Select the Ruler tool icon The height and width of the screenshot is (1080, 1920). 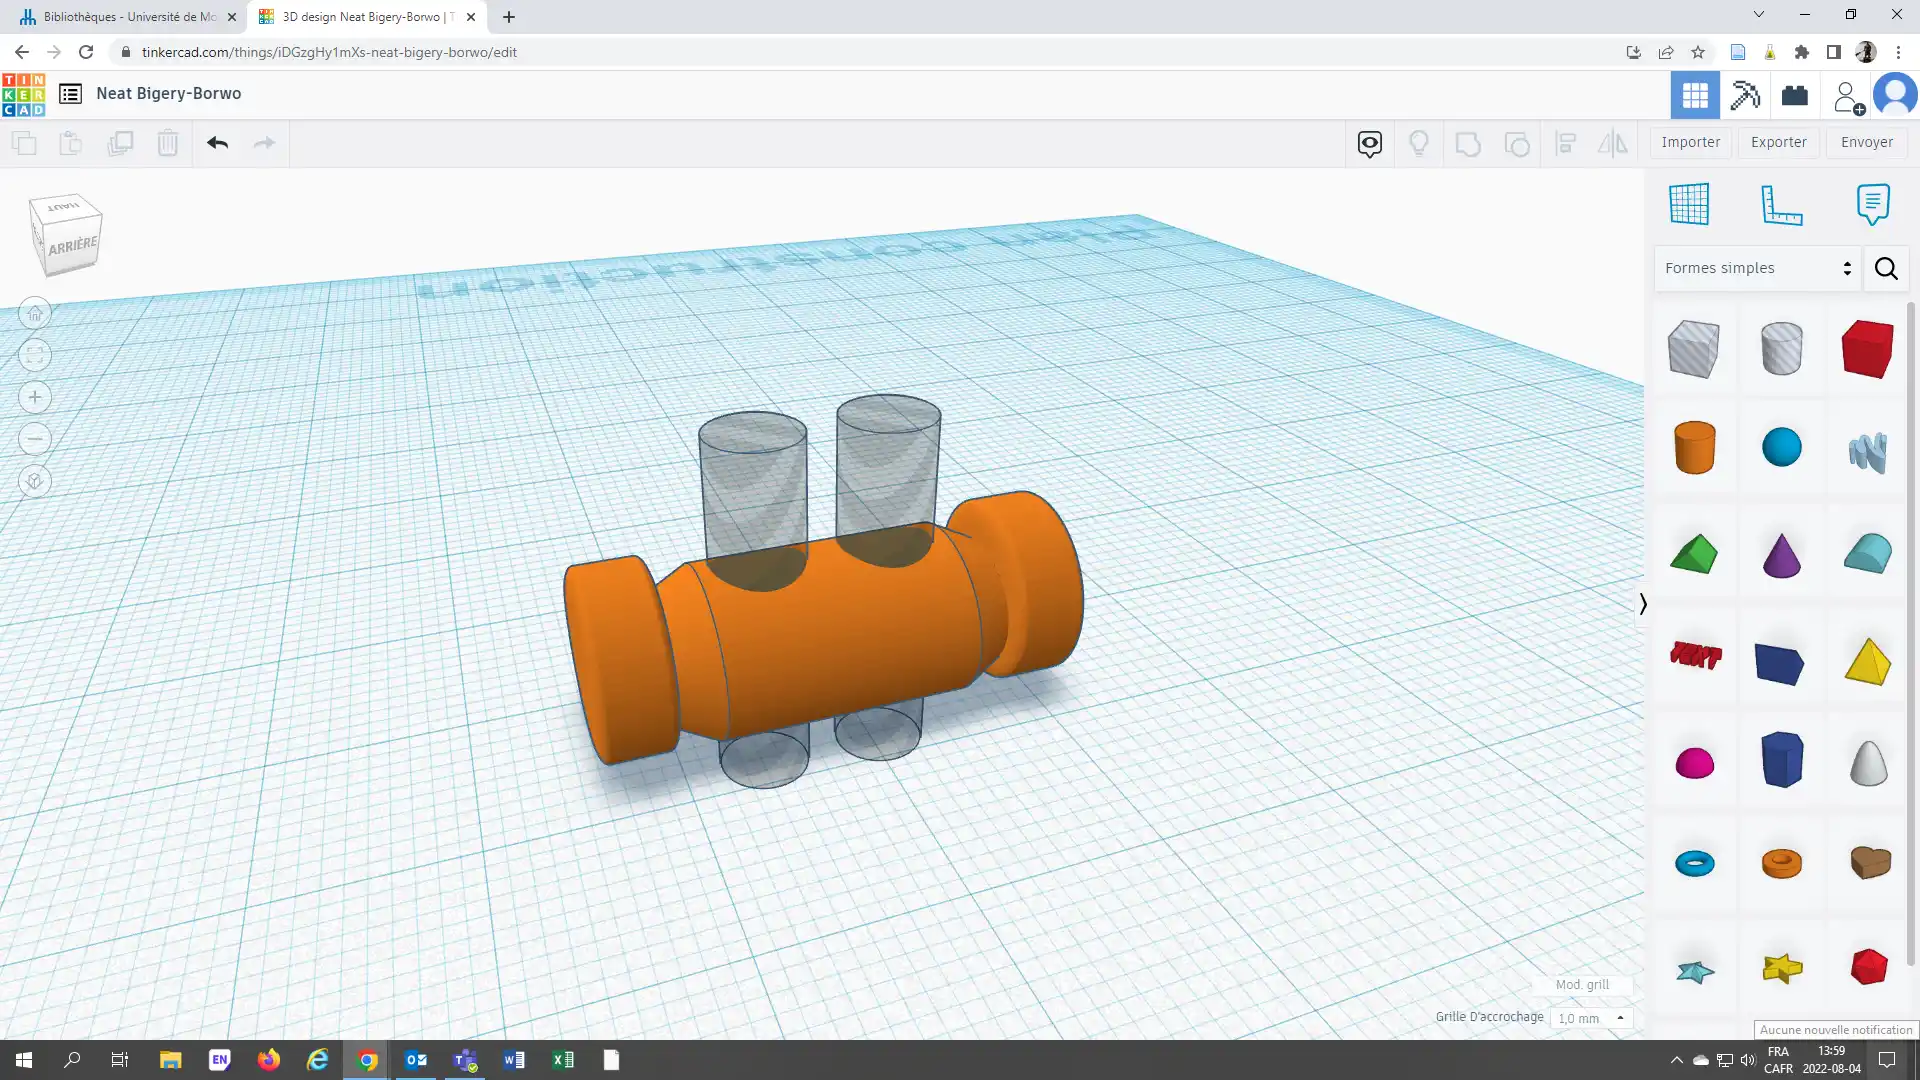click(x=1781, y=204)
